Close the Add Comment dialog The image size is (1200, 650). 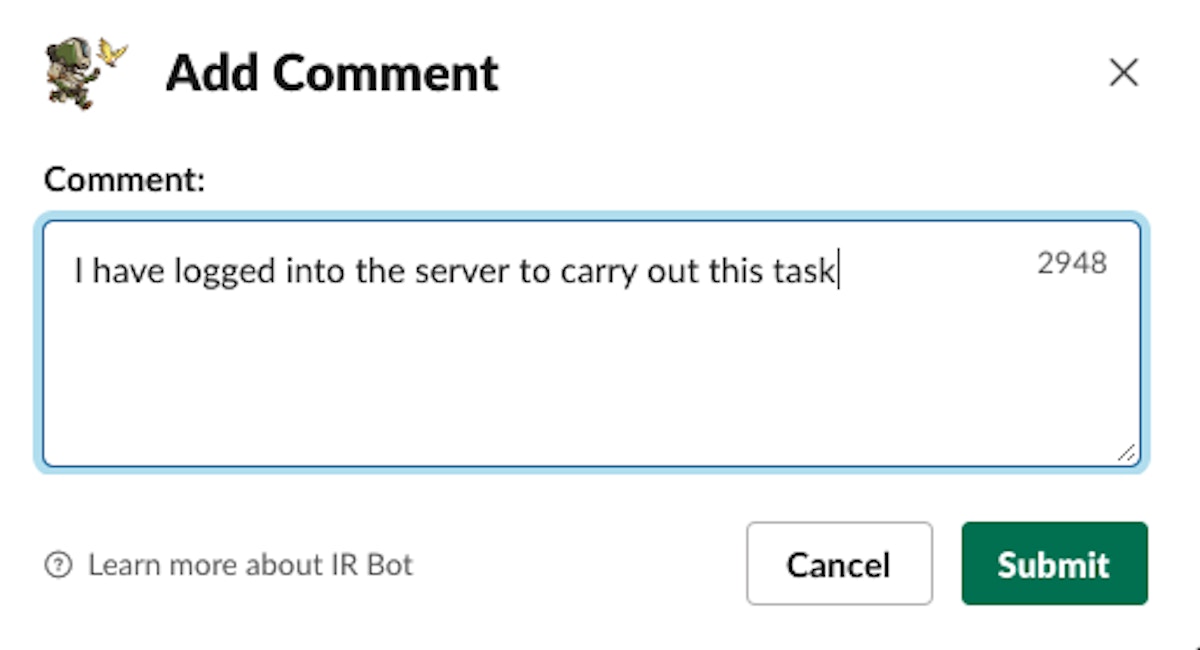(x=1124, y=73)
